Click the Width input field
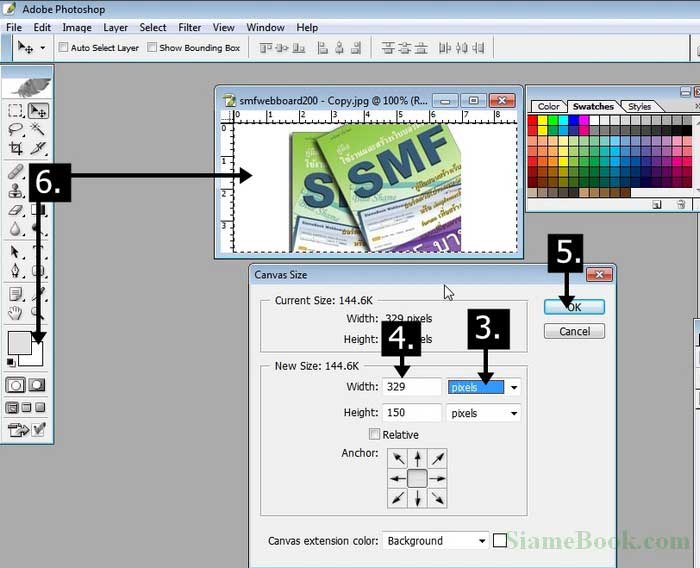 pyautogui.click(x=412, y=387)
